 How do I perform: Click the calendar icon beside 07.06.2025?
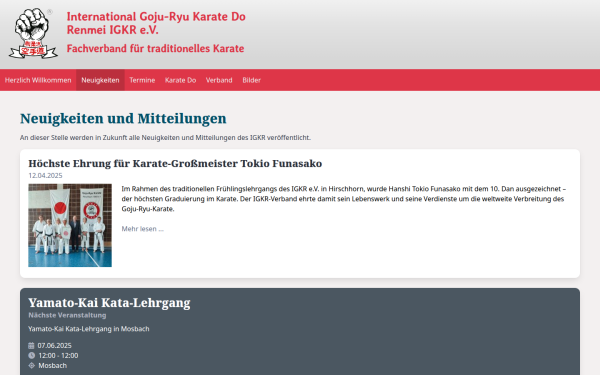(31, 346)
